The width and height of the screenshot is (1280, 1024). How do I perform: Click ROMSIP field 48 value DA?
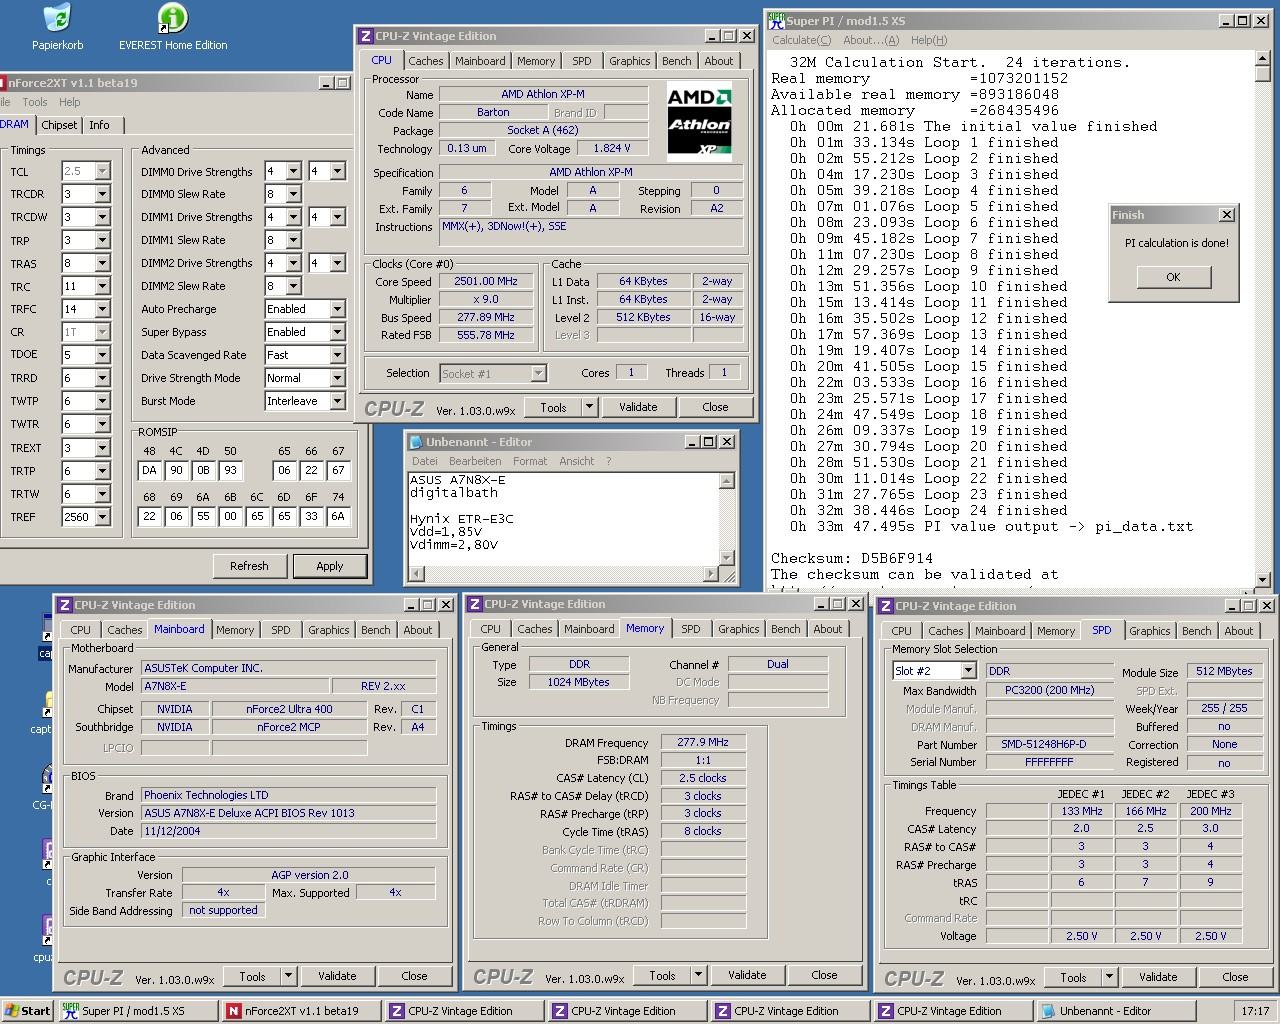150,470
